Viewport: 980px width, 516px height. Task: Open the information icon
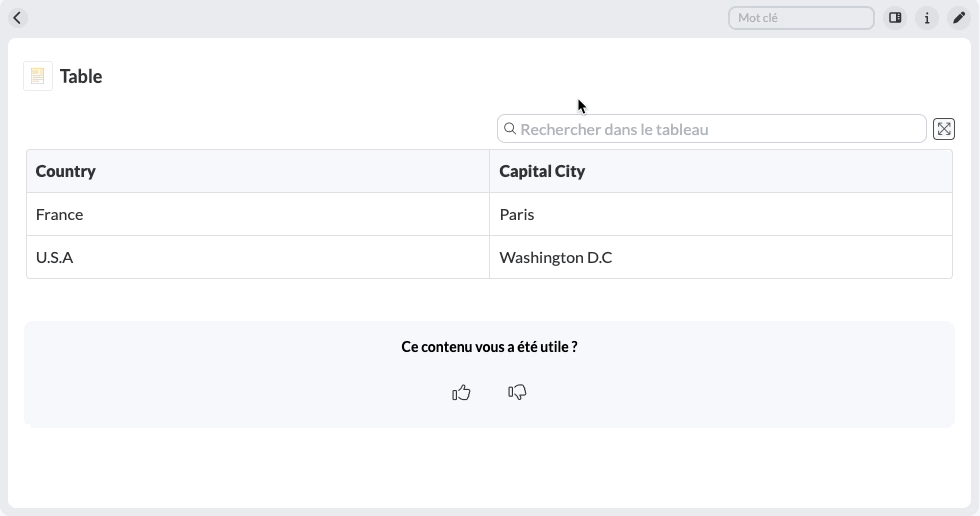927,18
